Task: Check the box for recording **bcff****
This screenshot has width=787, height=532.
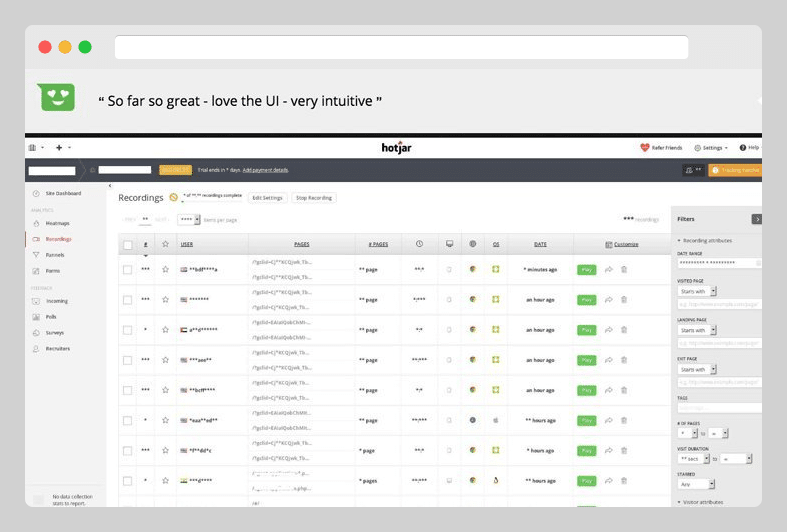Action: pos(127,390)
